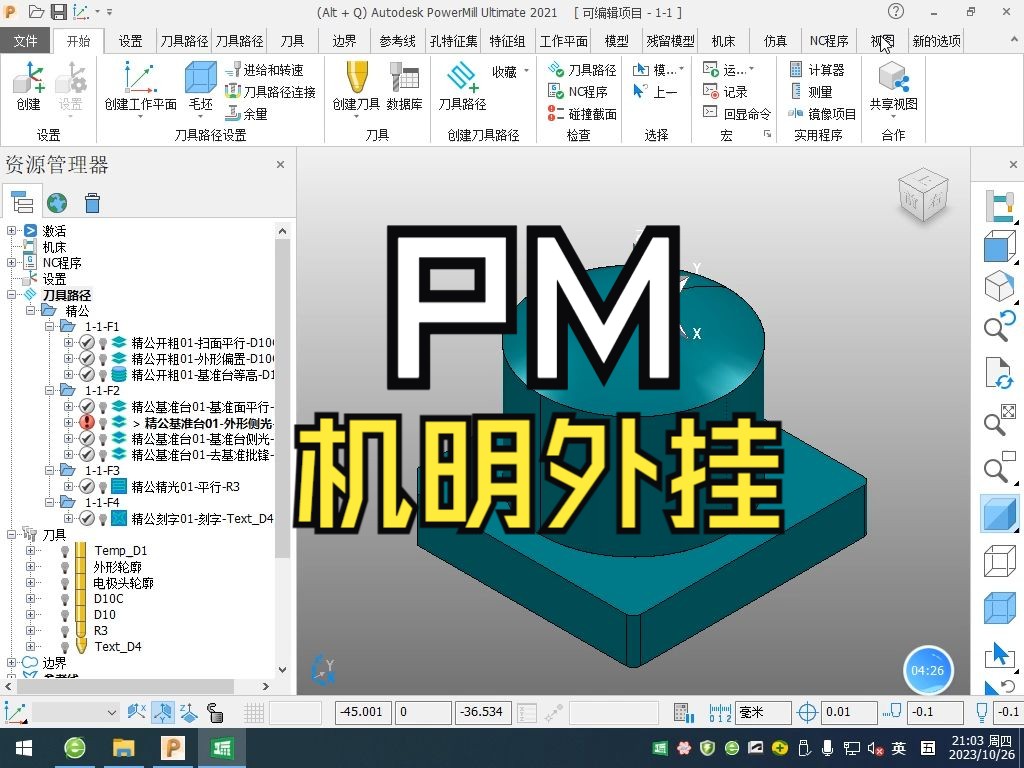Viewport: 1024px width, 768px height.
Task: Open Collision Section (碰撞截面)
Action: tap(582, 114)
